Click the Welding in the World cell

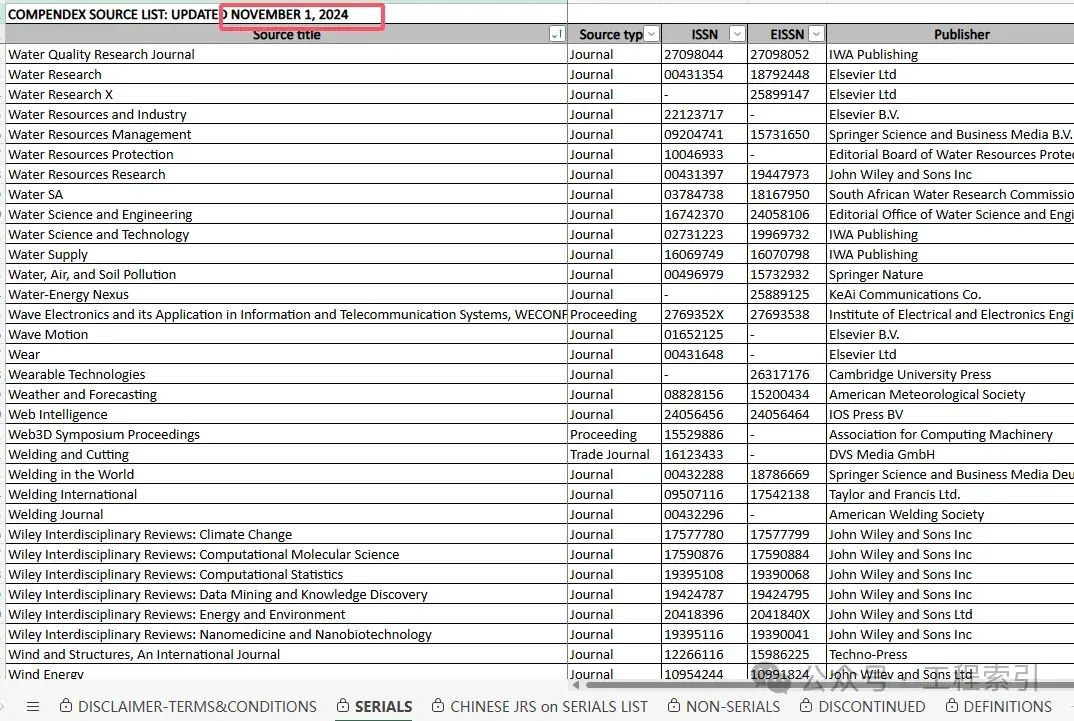point(286,475)
